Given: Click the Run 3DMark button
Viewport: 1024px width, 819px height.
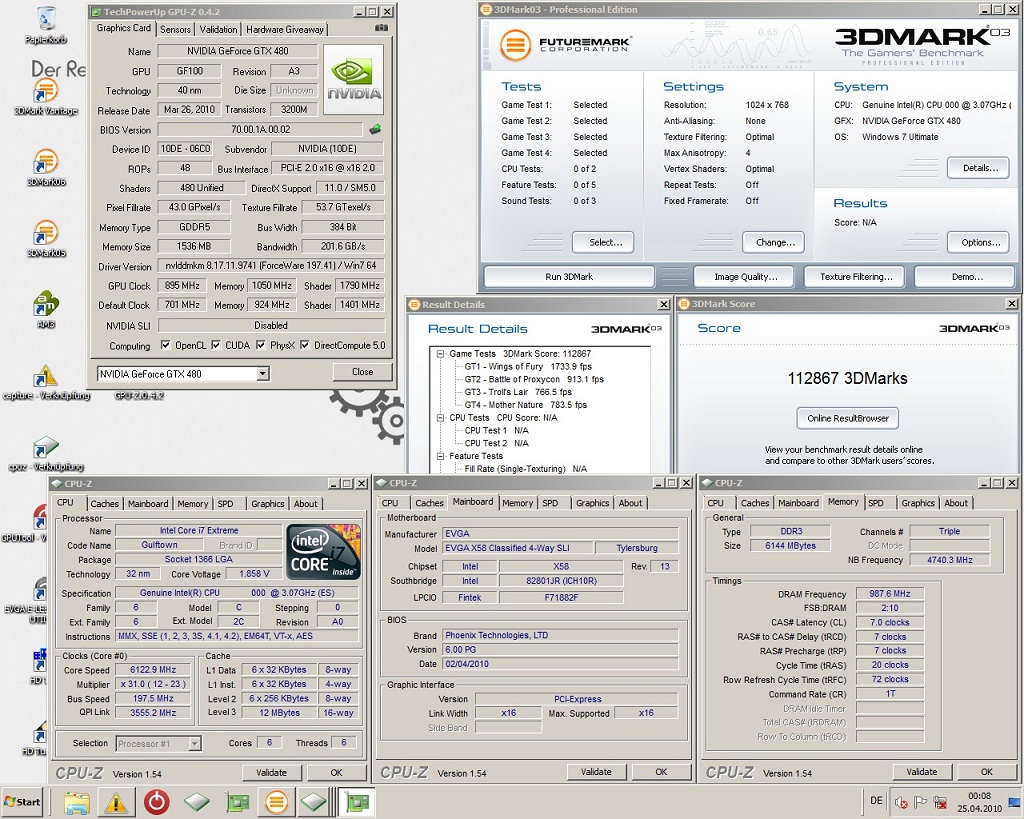Looking at the screenshot, I should pos(569,277).
